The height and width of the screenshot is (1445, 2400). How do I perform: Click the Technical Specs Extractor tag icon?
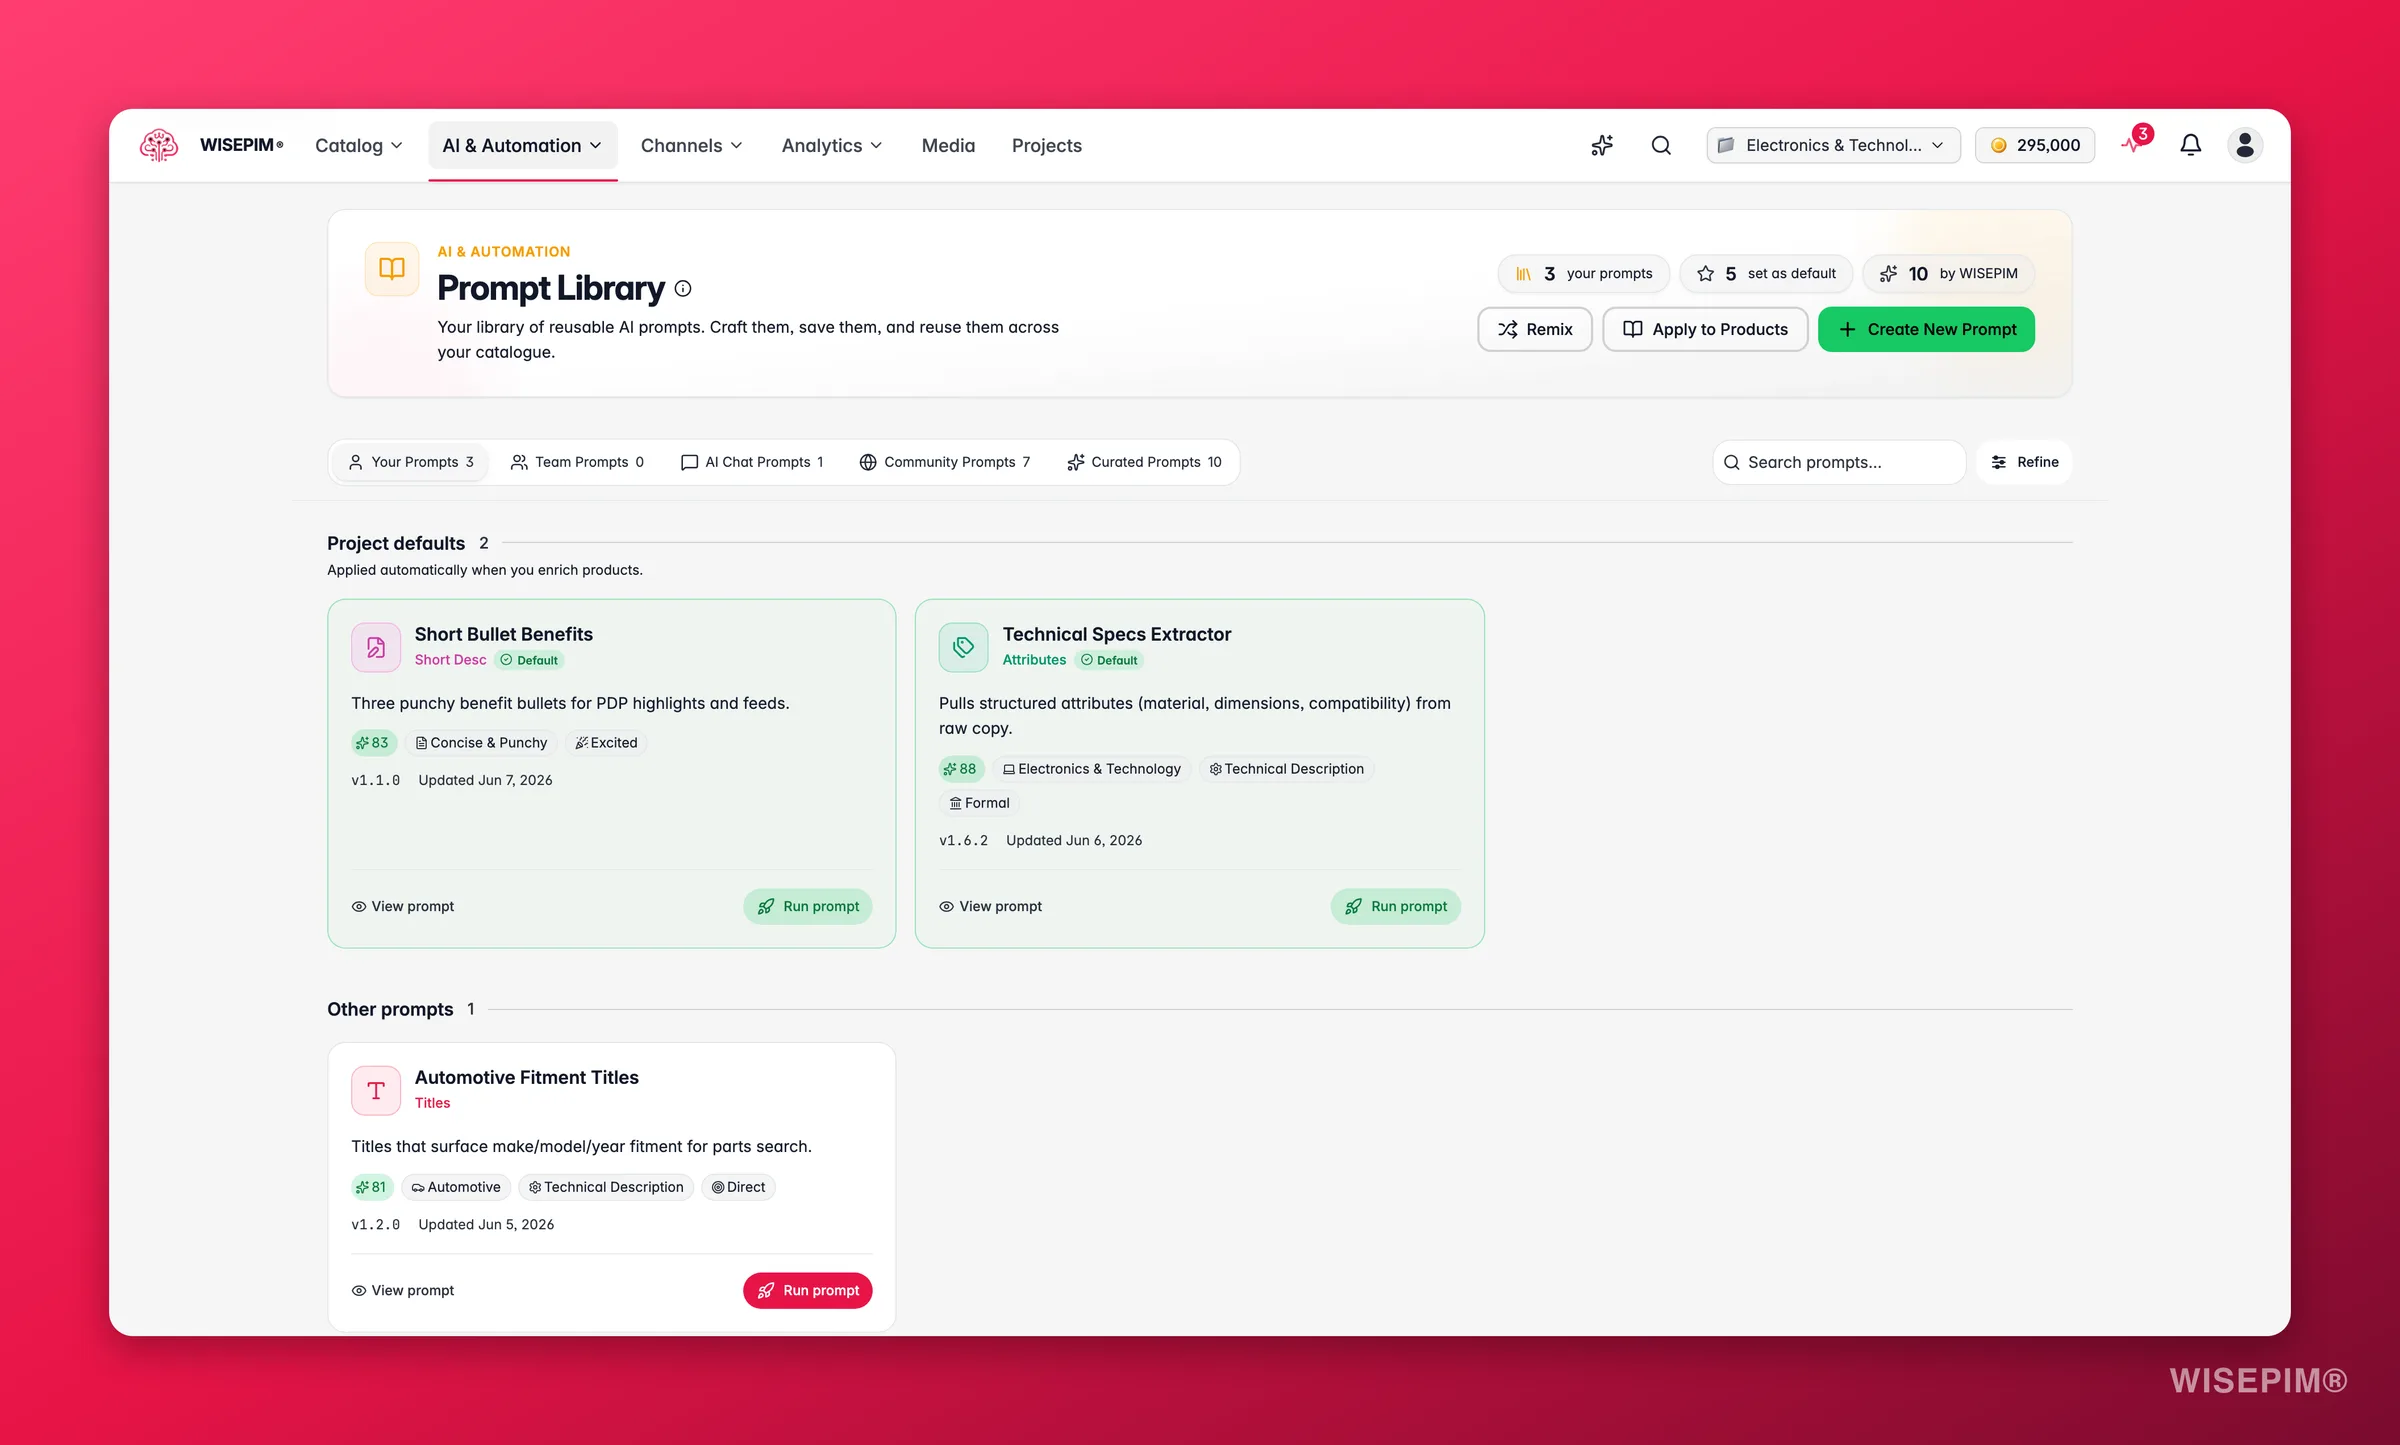(x=963, y=647)
